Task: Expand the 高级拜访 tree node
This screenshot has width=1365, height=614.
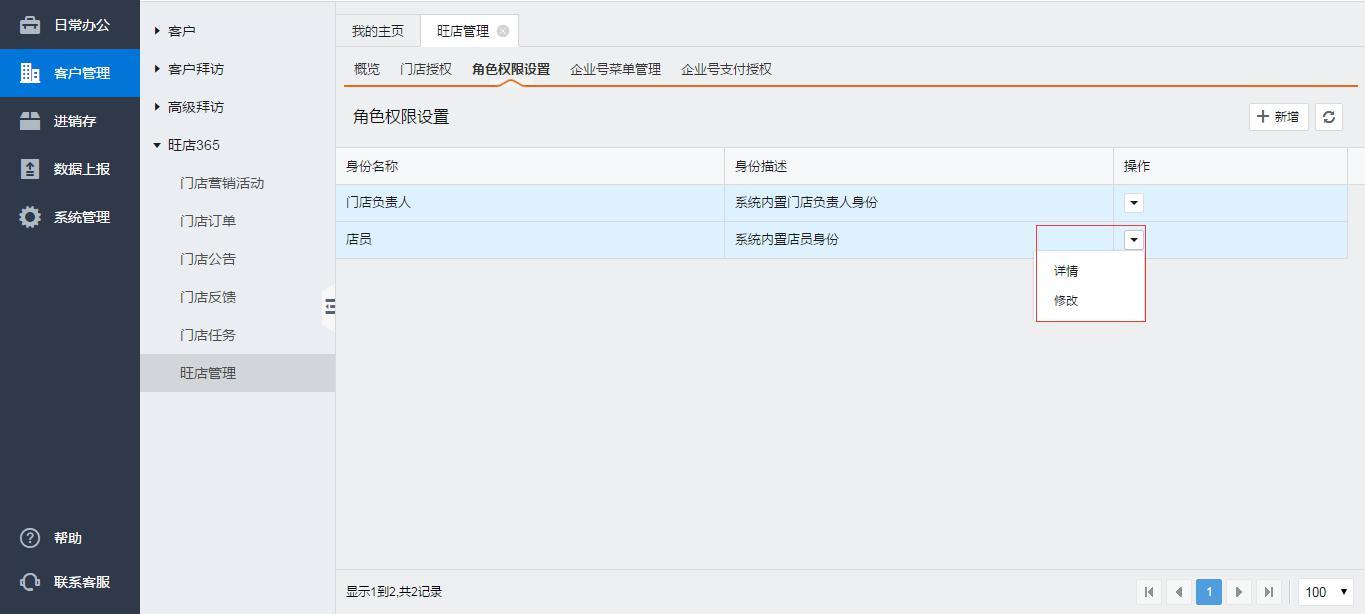Action: pyautogui.click(x=158, y=107)
